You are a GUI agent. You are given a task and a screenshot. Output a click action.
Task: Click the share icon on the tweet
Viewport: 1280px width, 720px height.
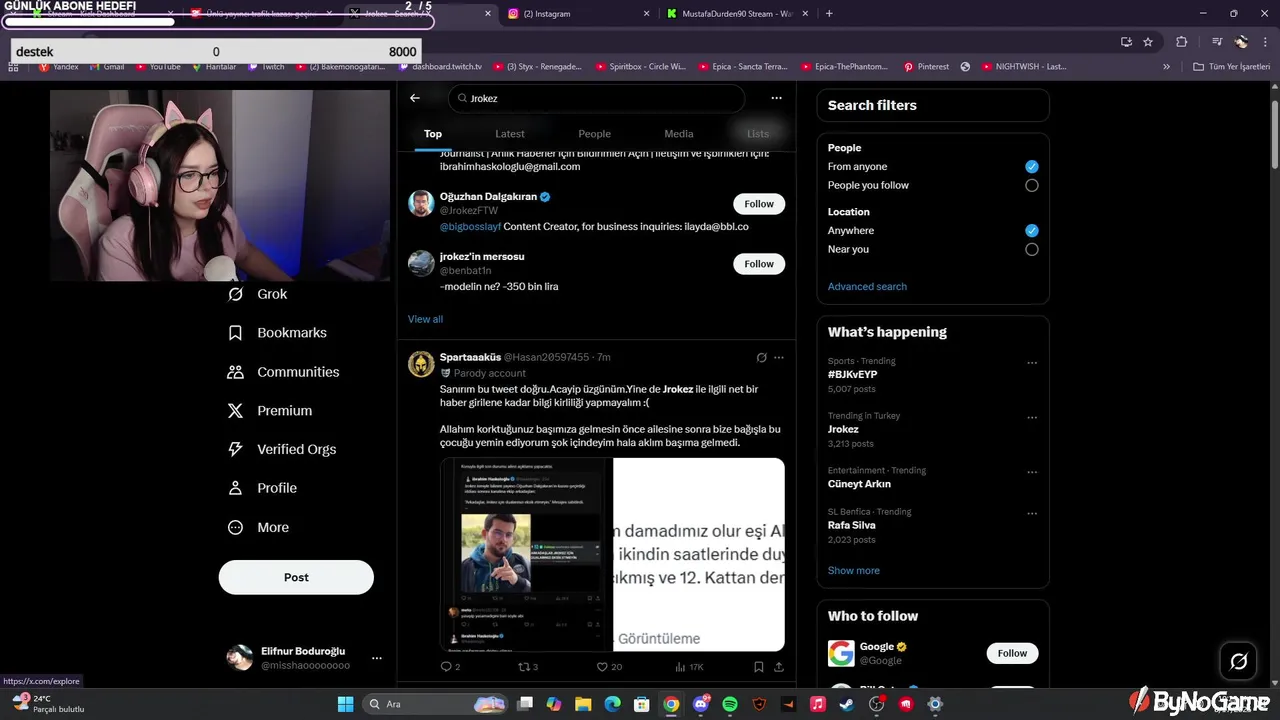tap(779, 667)
